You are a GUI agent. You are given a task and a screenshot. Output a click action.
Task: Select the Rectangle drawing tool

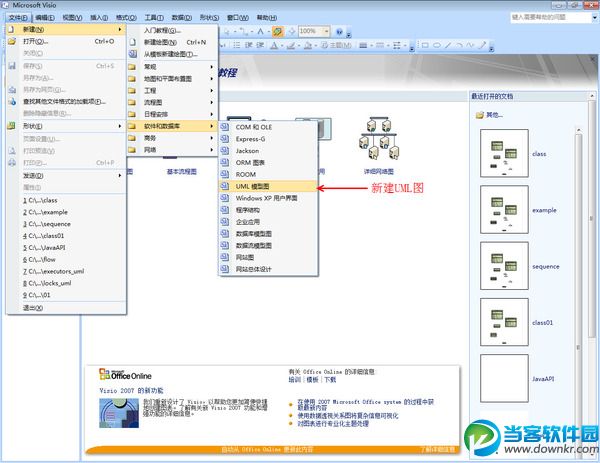425,45
